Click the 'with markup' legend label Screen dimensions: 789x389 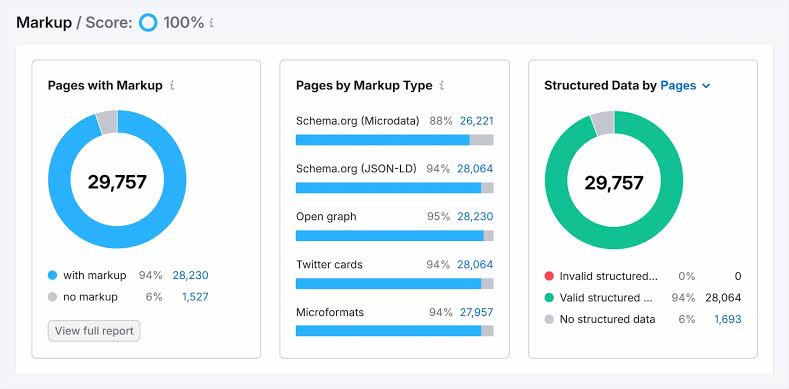[x=95, y=275]
